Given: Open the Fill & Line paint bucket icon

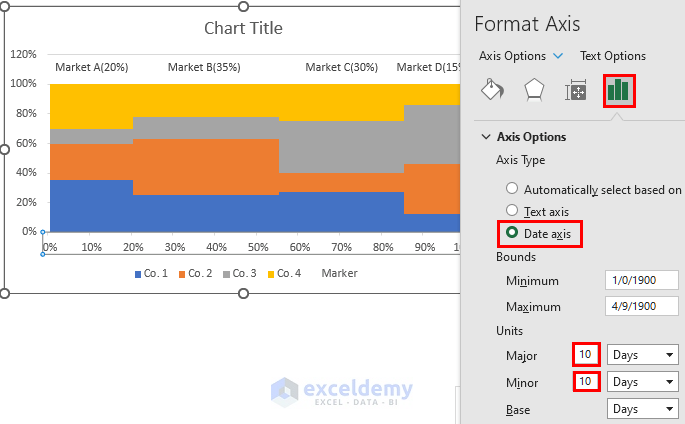Looking at the screenshot, I should pyautogui.click(x=493, y=90).
